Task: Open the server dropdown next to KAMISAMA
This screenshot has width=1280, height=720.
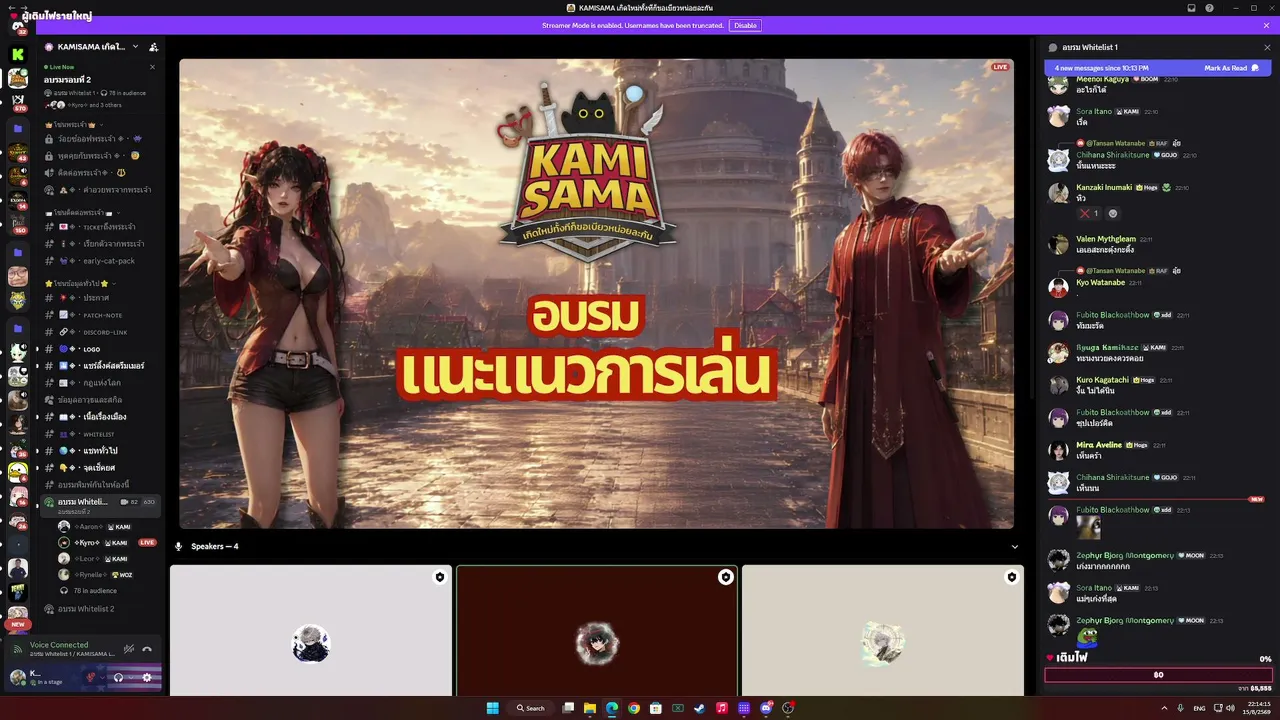Action: (136, 47)
